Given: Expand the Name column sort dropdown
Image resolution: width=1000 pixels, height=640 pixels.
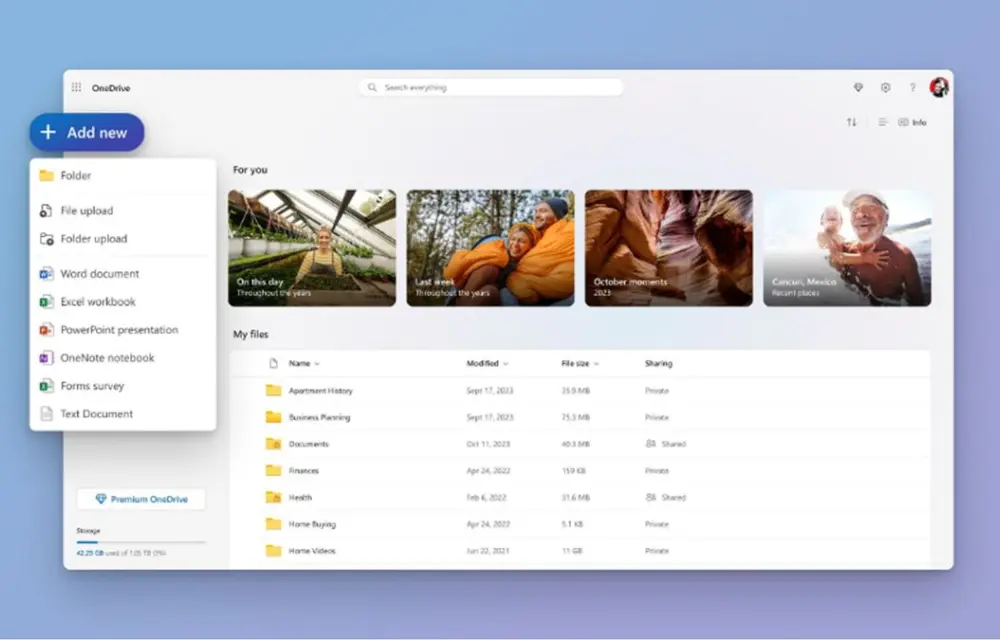Looking at the screenshot, I should (317, 364).
